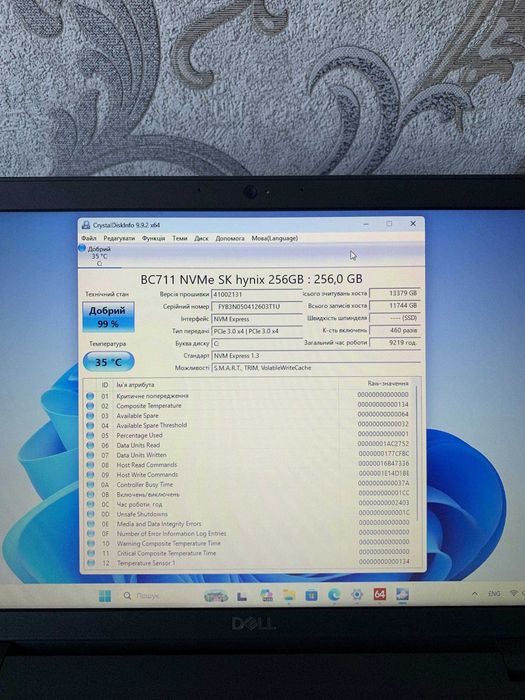Click the PCIe 3.0 x4 transfer mode field
The image size is (525, 700).
coord(256,331)
